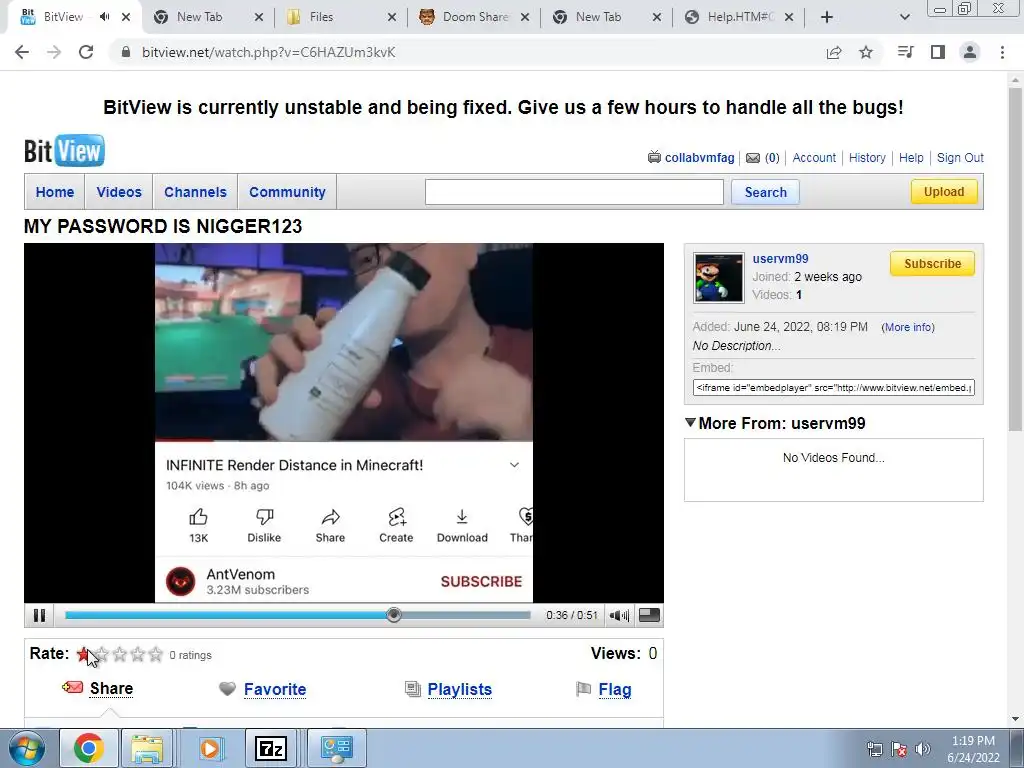Subscribe to uservm99 channel
The image size is (1024, 768).
pos(932,264)
